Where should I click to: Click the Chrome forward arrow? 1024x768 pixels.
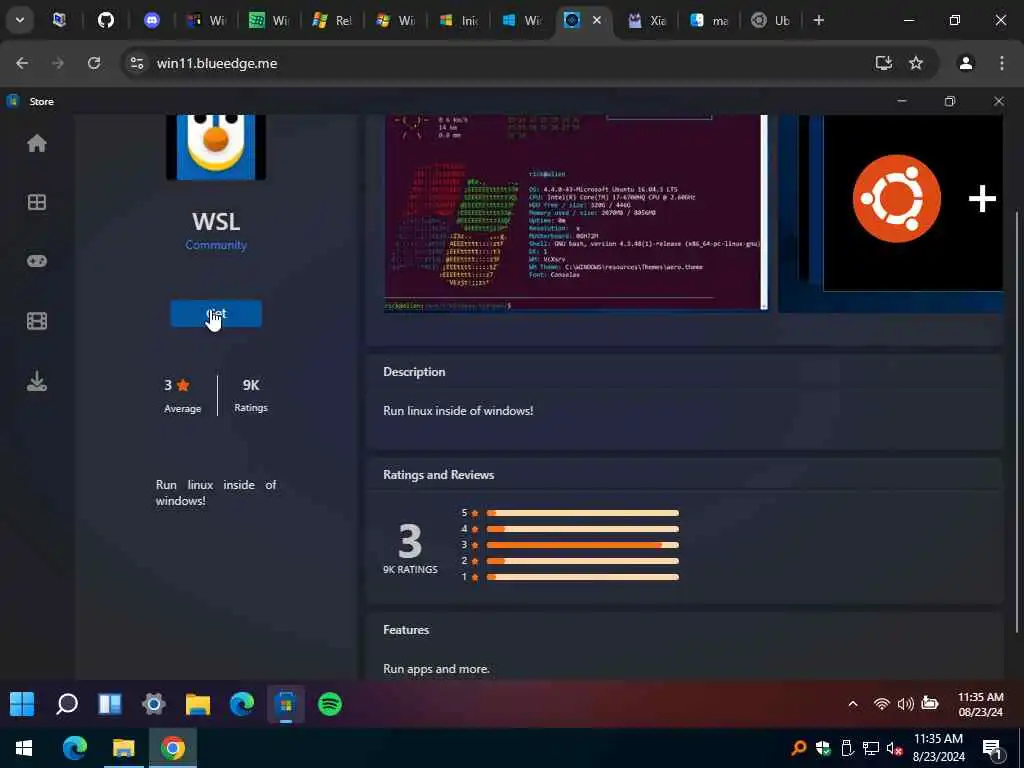(58, 63)
